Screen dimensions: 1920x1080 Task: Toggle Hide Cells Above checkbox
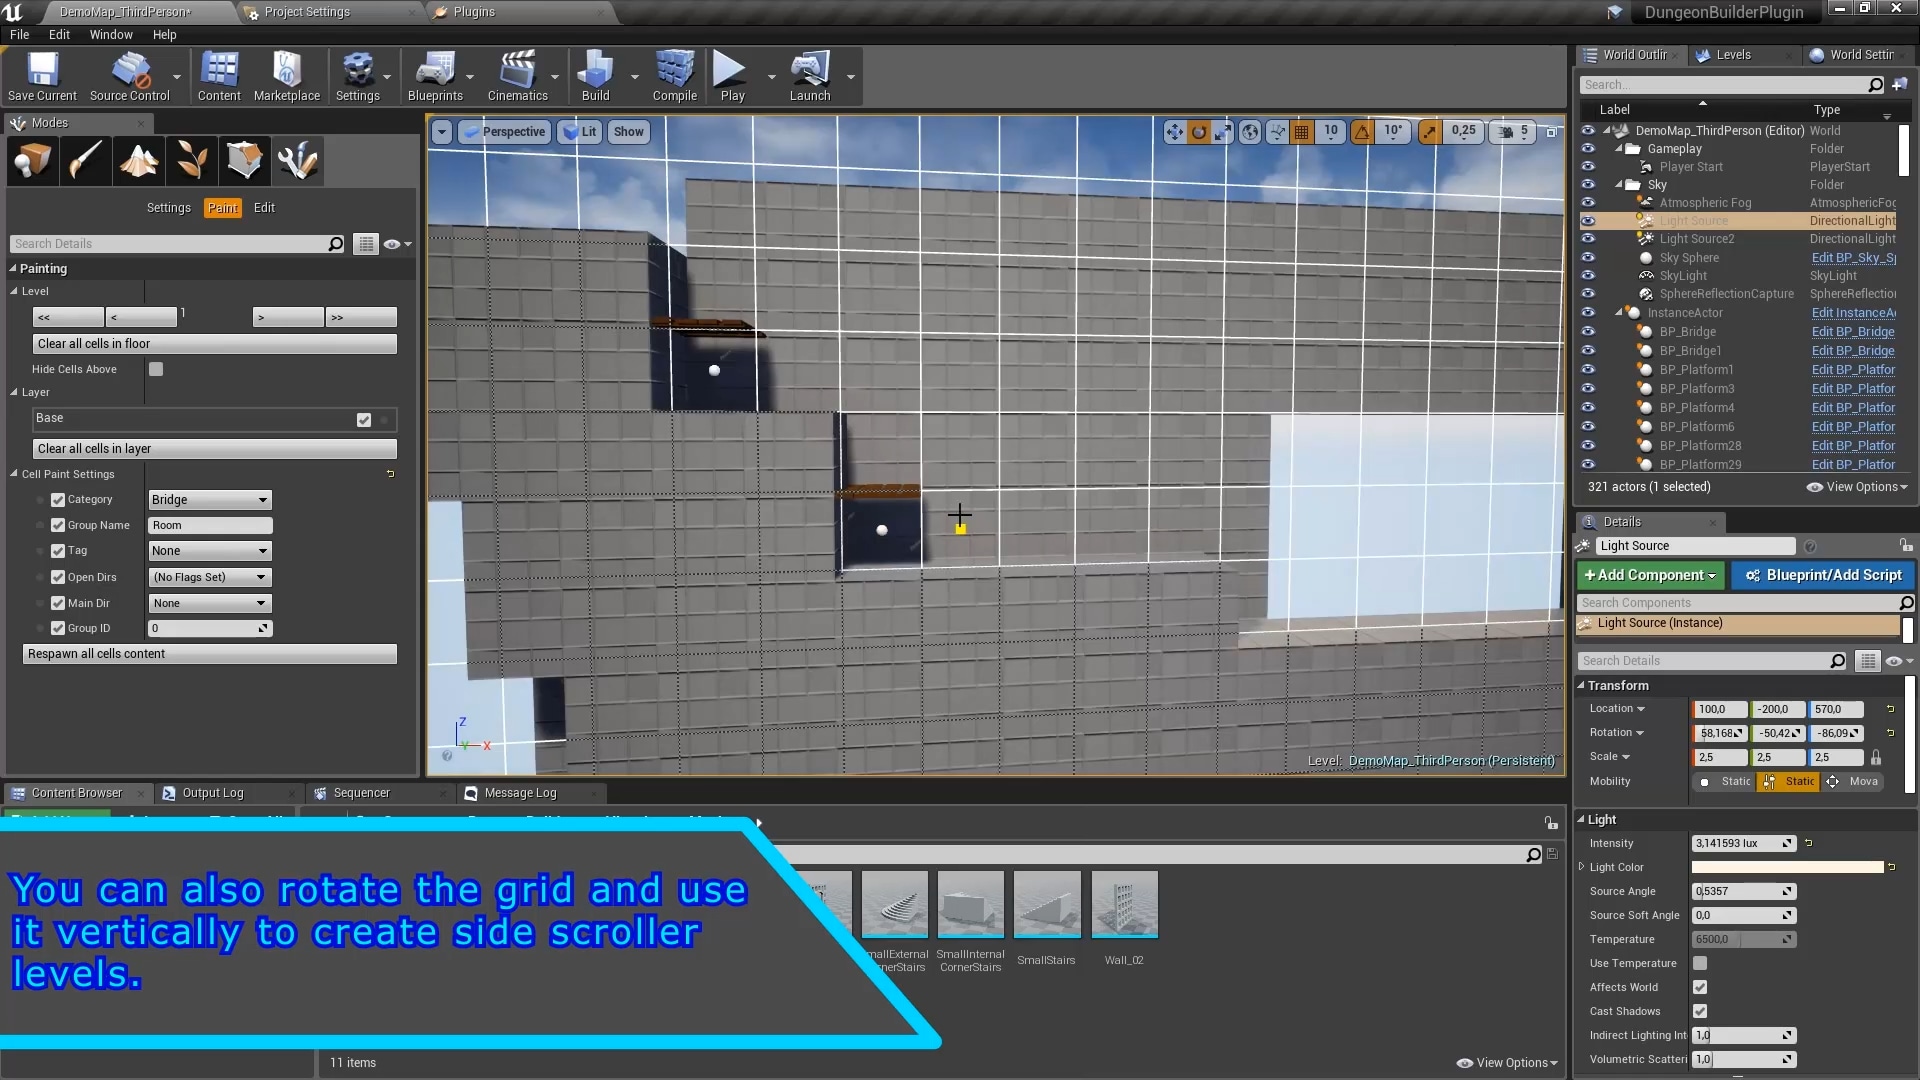pos(155,369)
